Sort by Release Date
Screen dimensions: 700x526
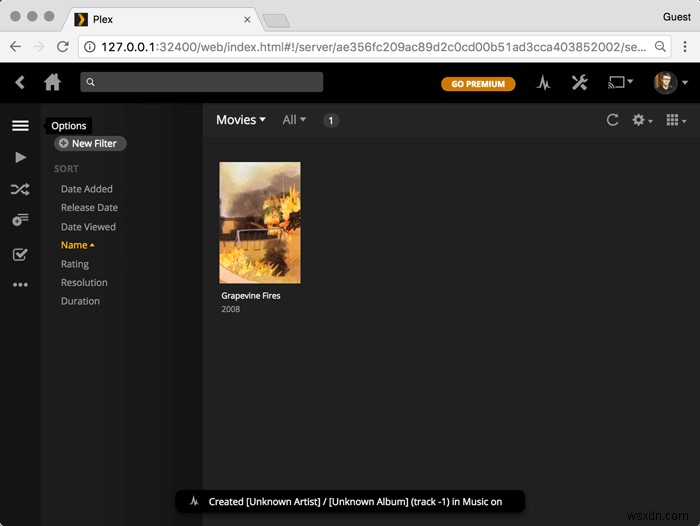(89, 208)
